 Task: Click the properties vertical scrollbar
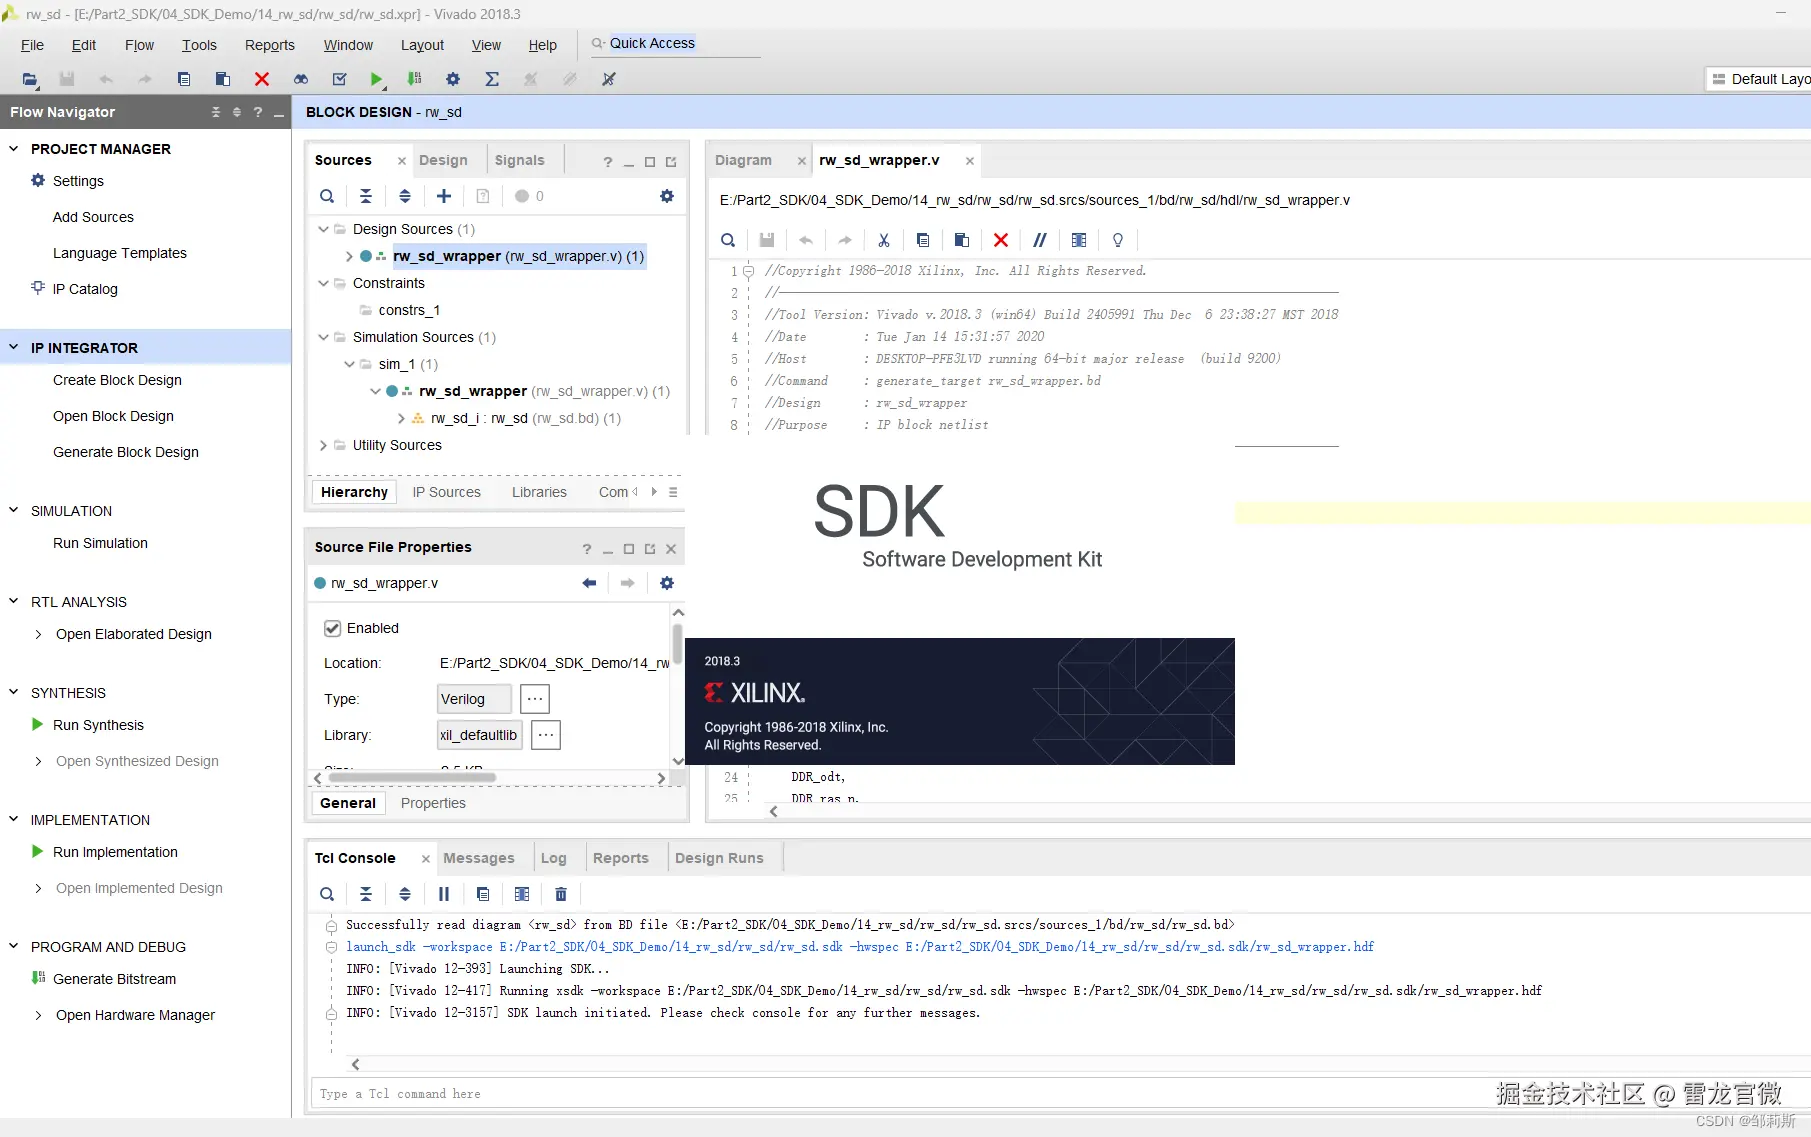pos(678,643)
